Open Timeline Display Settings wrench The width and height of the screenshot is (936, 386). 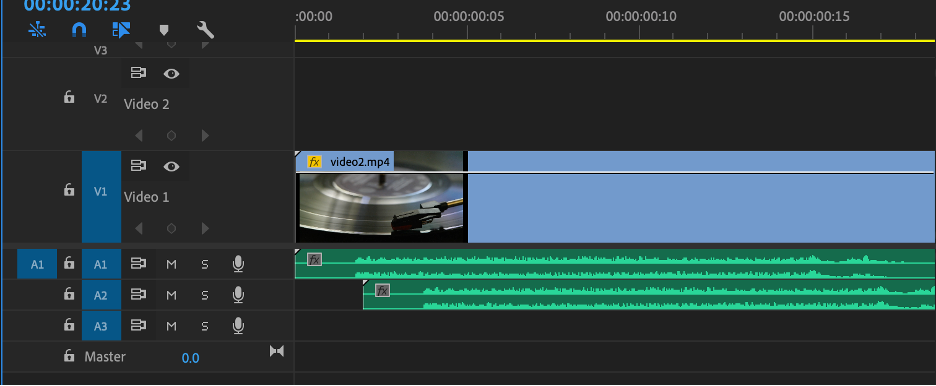(205, 29)
